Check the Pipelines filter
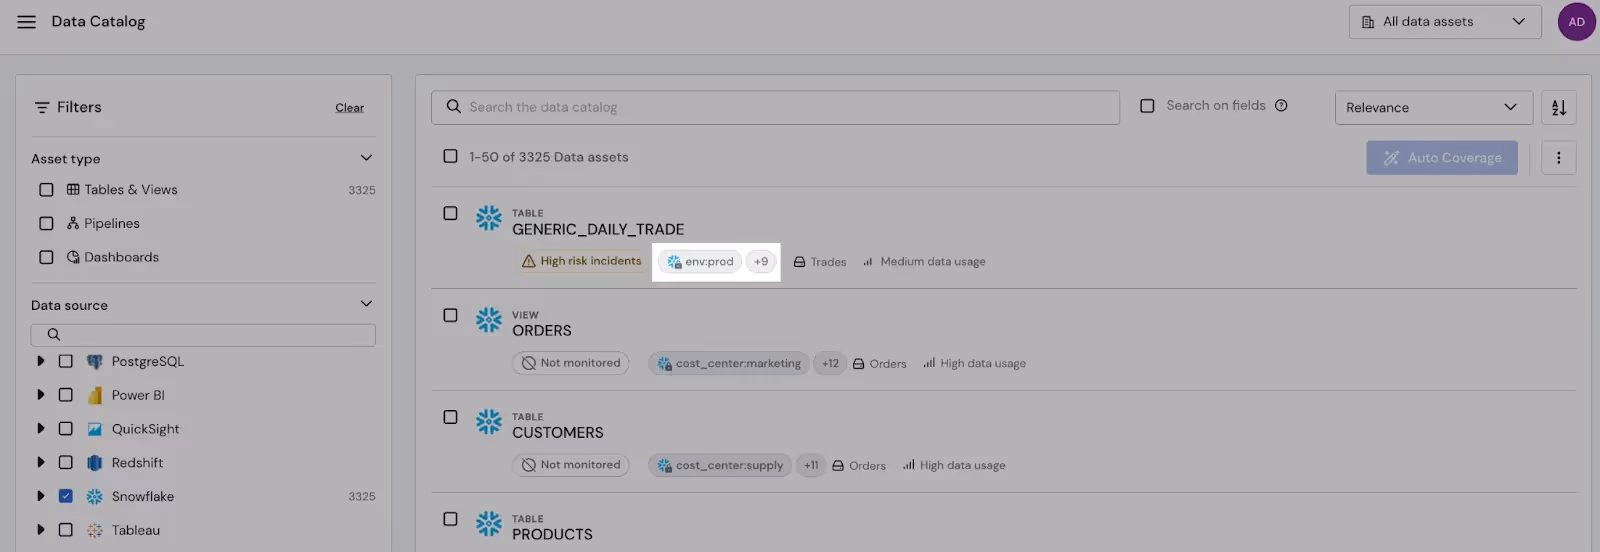1600x552 pixels. pos(46,224)
